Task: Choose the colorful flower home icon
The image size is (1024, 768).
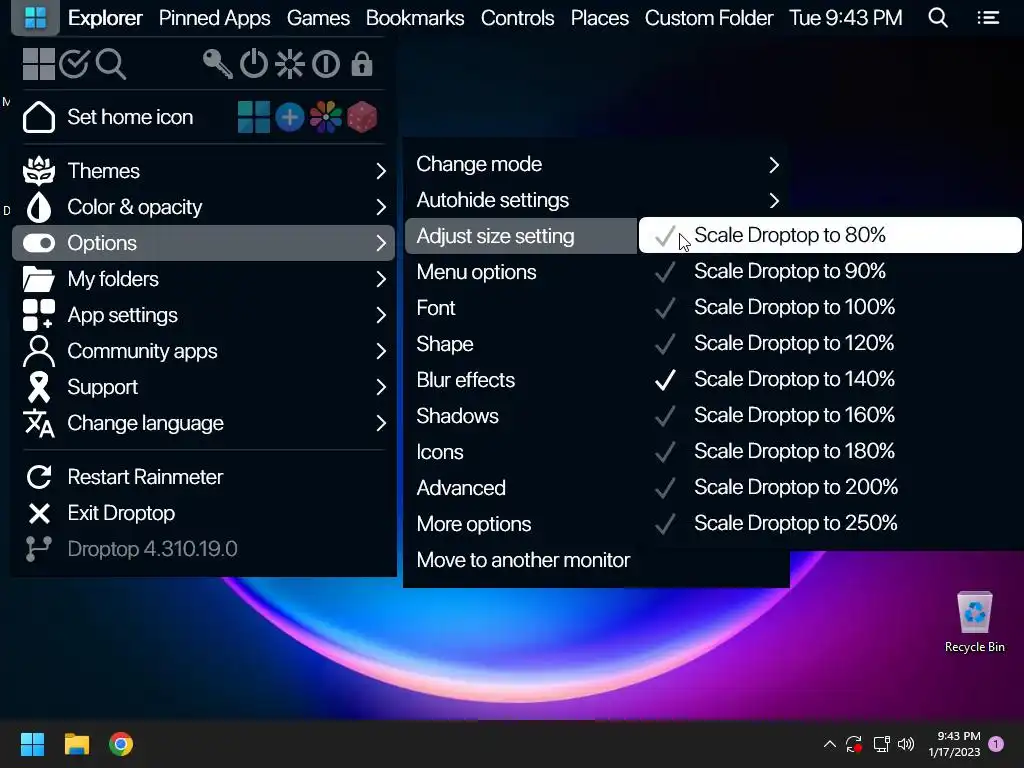Action: point(325,118)
